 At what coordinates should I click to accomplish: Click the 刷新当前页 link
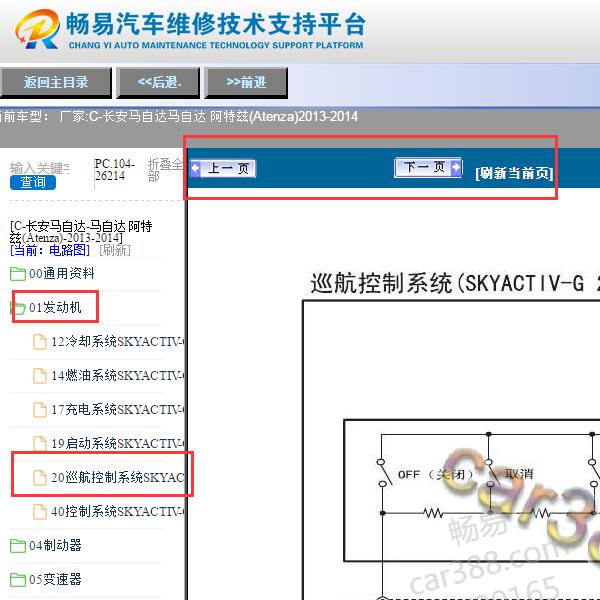(x=514, y=173)
